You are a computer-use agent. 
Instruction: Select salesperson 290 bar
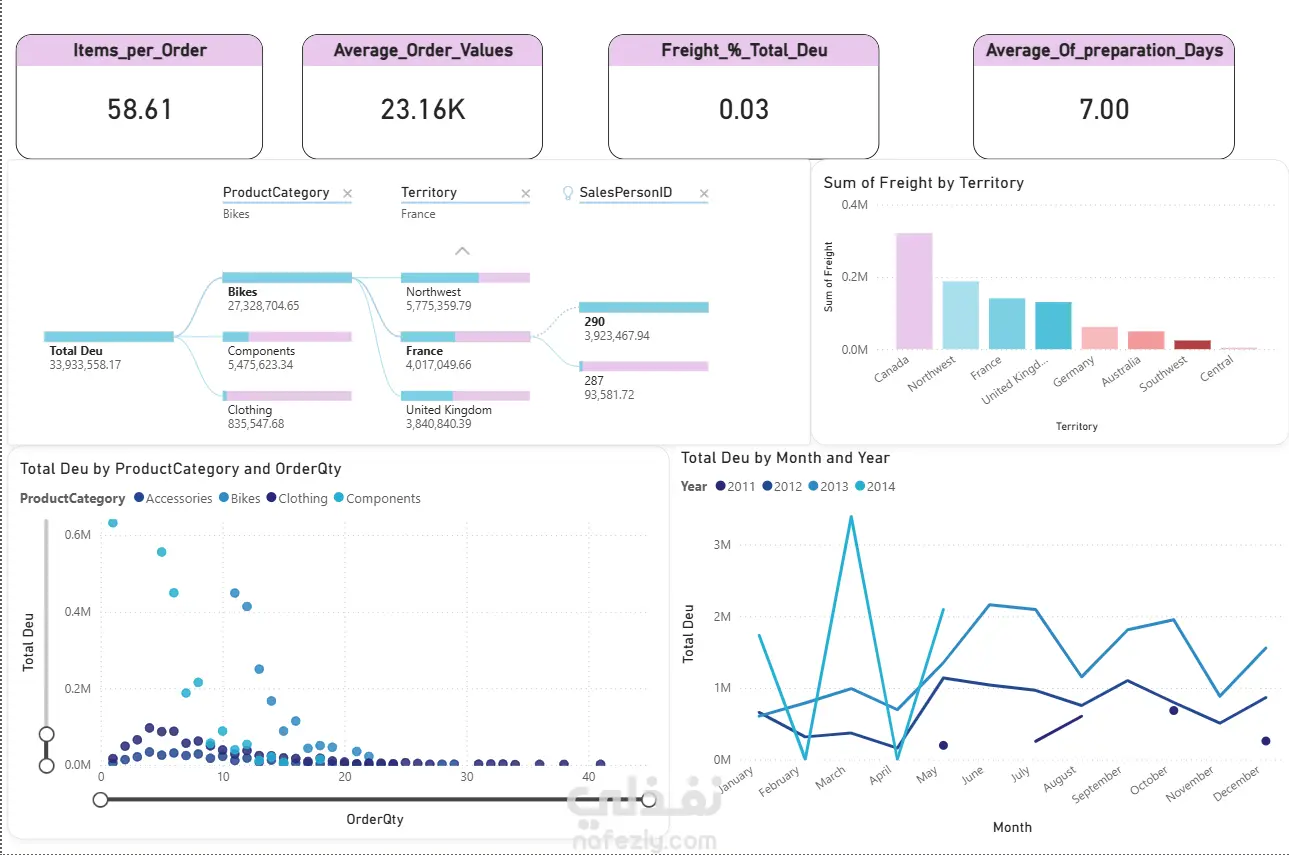(x=643, y=308)
